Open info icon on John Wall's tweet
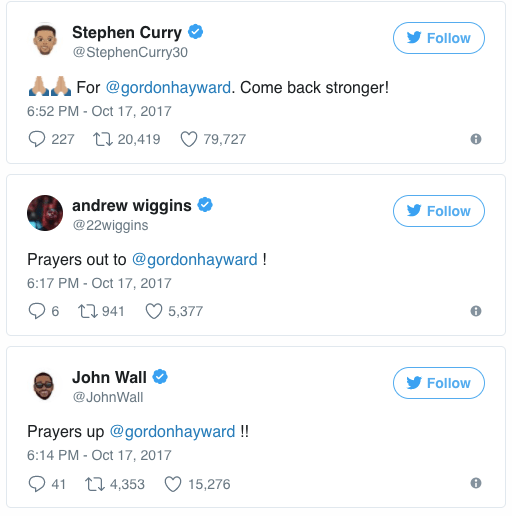 (476, 483)
